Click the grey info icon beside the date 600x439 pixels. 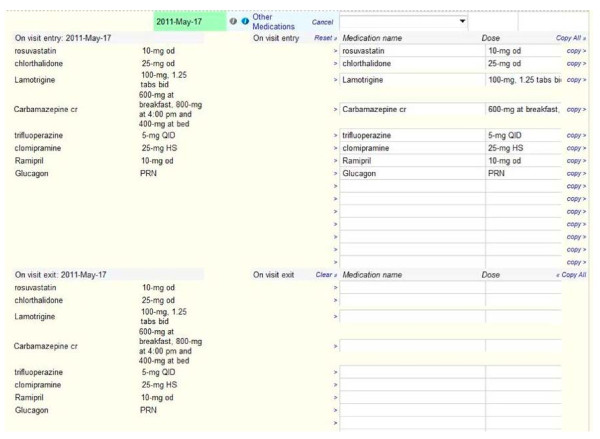coord(233,21)
